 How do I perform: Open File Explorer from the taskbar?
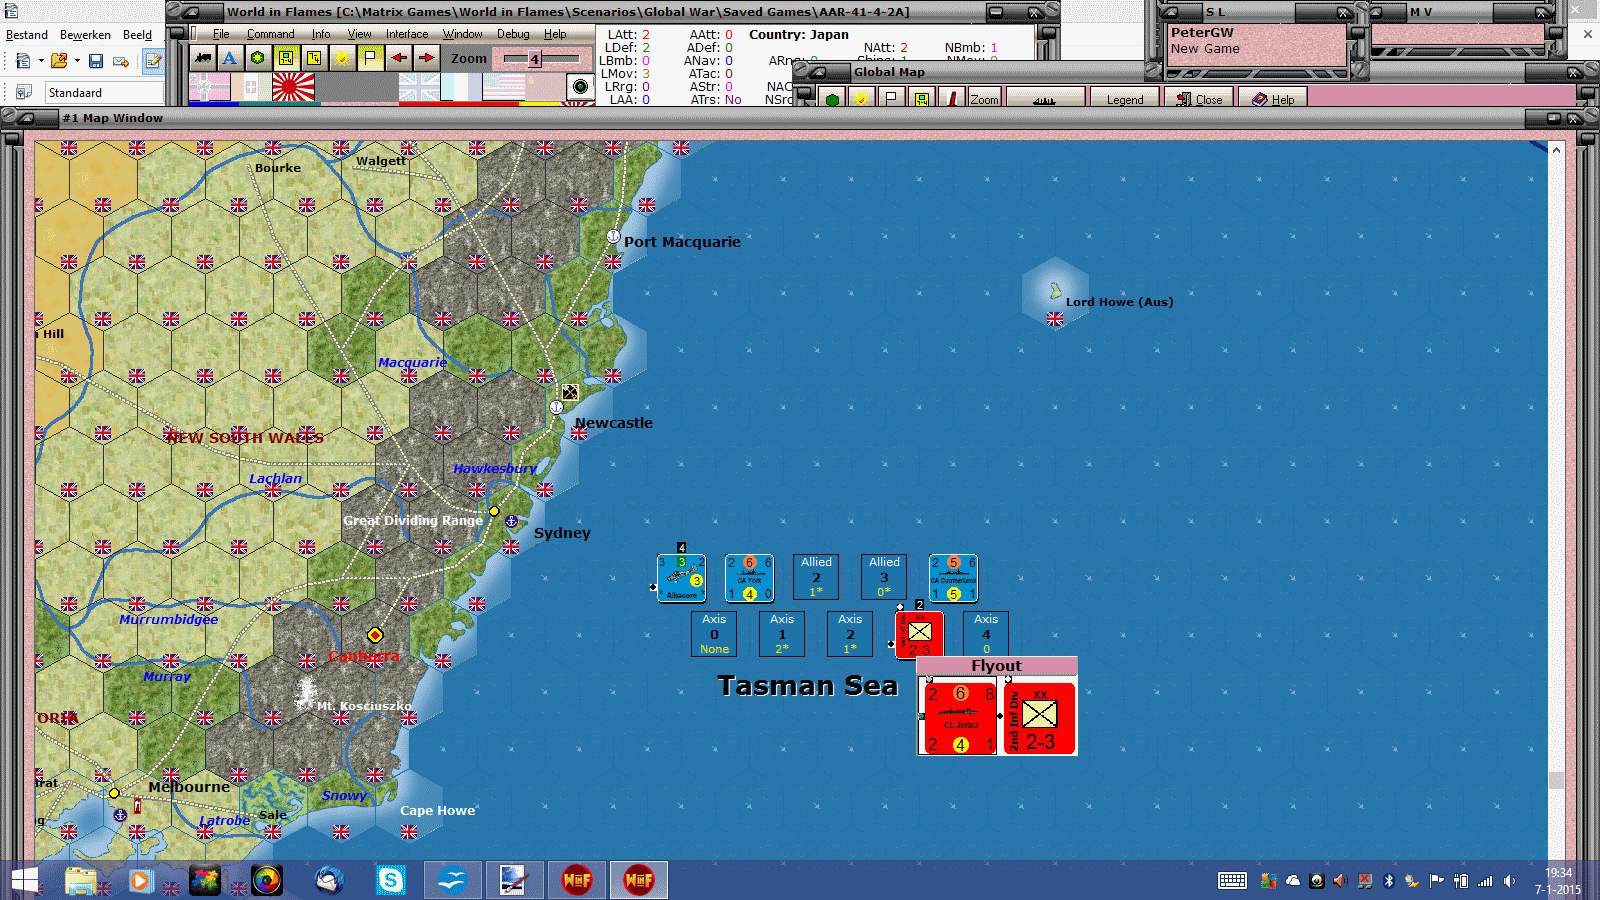click(x=81, y=880)
